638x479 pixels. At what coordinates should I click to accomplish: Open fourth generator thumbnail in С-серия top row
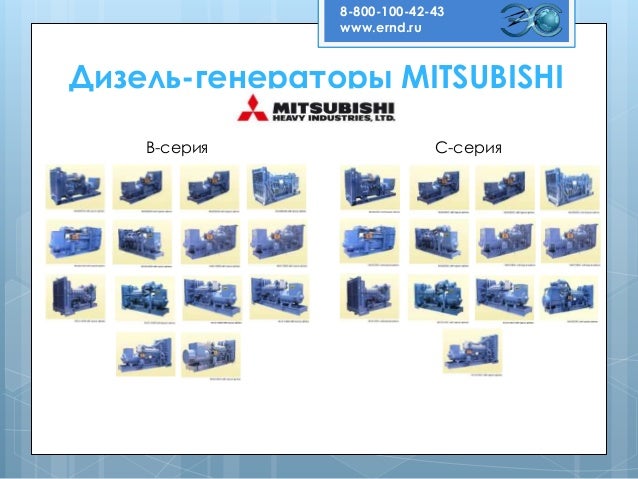pyautogui.click(x=570, y=187)
